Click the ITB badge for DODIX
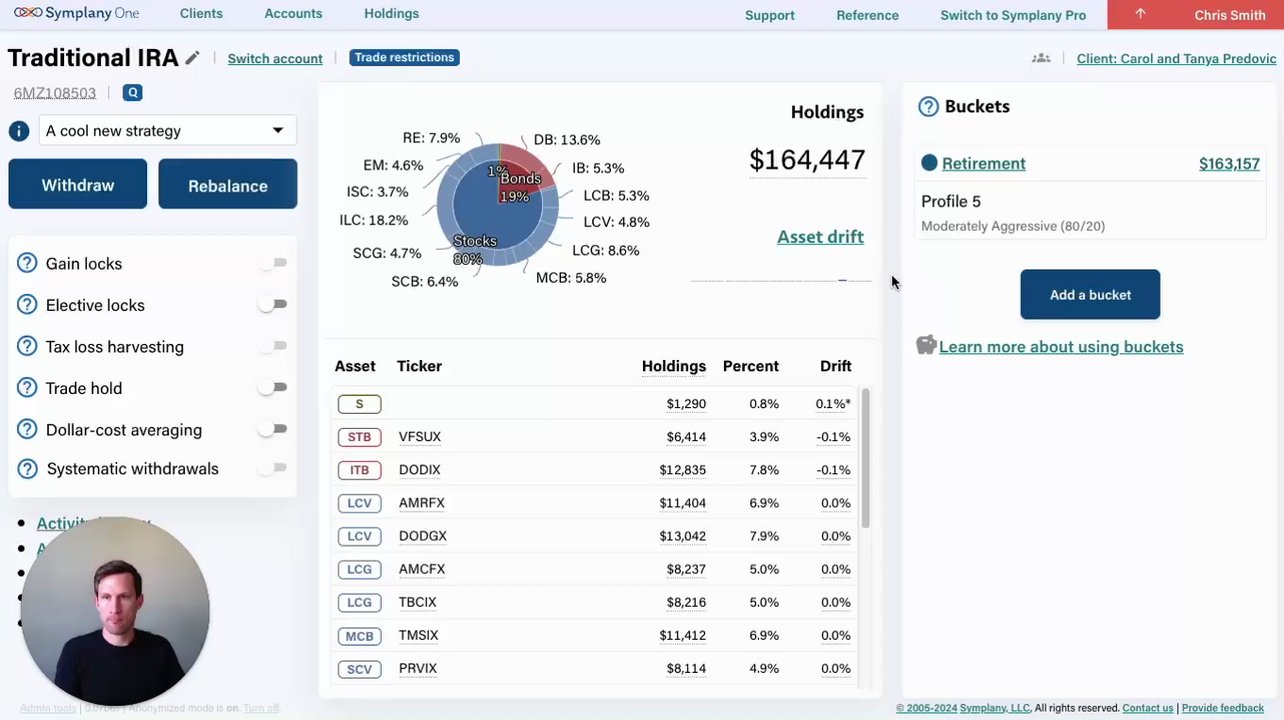 click(359, 470)
